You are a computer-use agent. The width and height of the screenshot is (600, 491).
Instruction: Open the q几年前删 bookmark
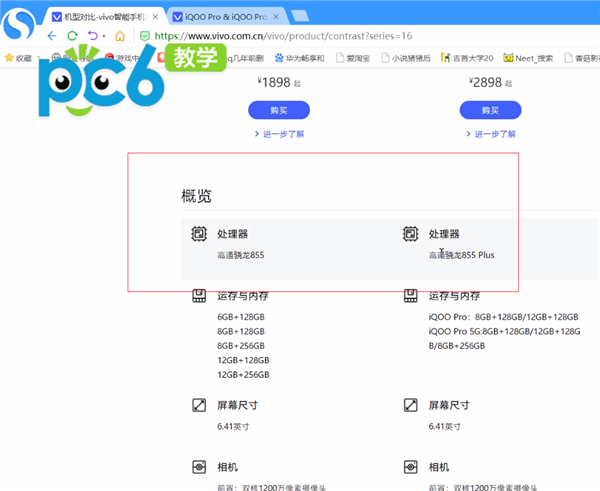(x=245, y=58)
